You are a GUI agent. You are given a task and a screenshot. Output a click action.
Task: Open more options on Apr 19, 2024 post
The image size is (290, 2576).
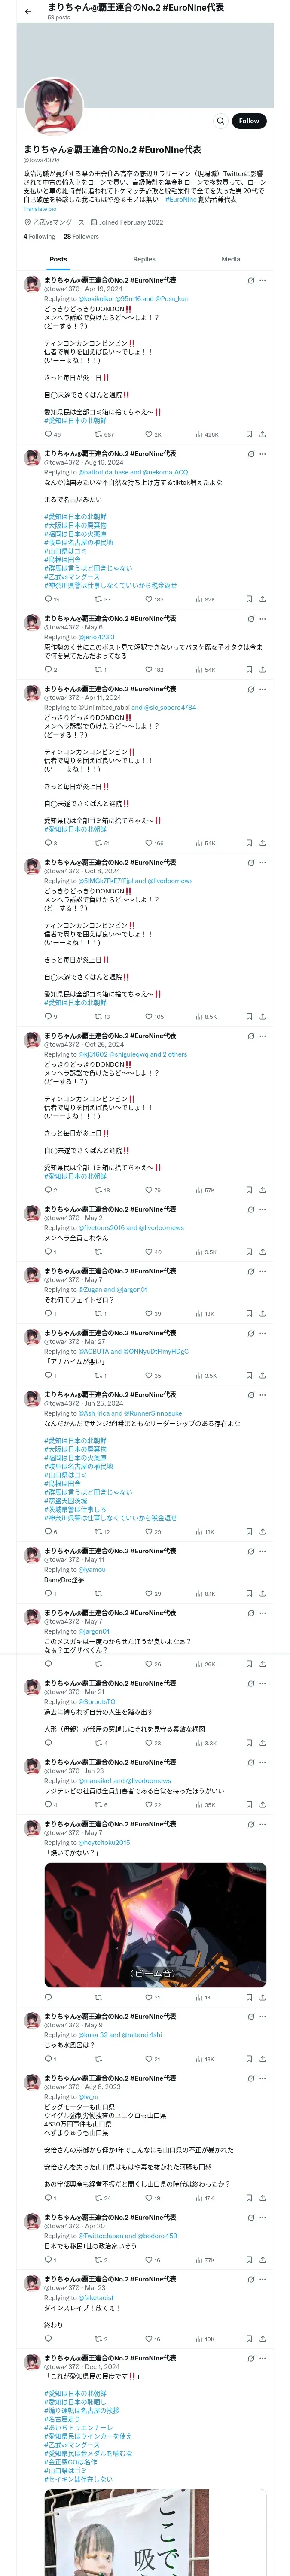[263, 281]
